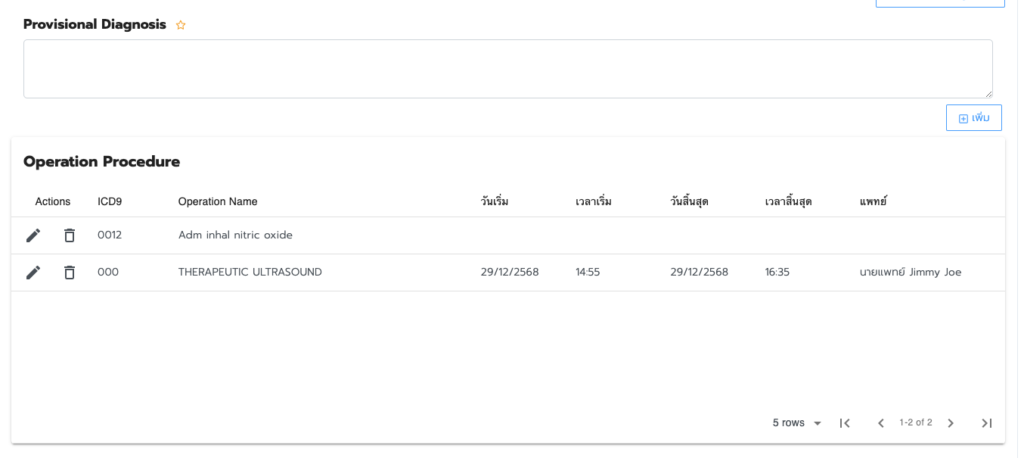Click the นายแพทย์ Jimmy Joe doctor cell
Screen dimensions: 1024x458
[910, 272]
